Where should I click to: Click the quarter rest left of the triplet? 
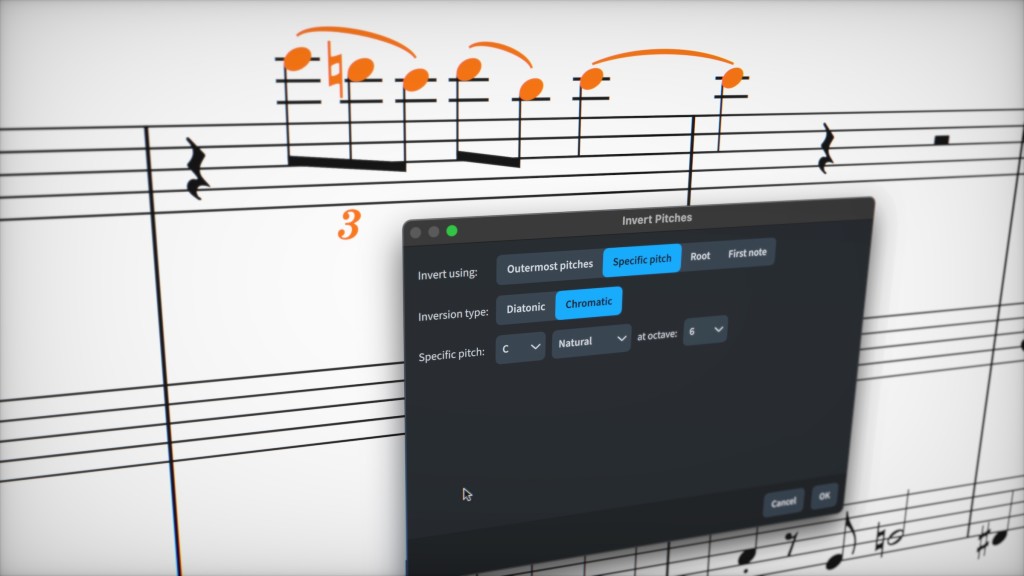pos(198,168)
